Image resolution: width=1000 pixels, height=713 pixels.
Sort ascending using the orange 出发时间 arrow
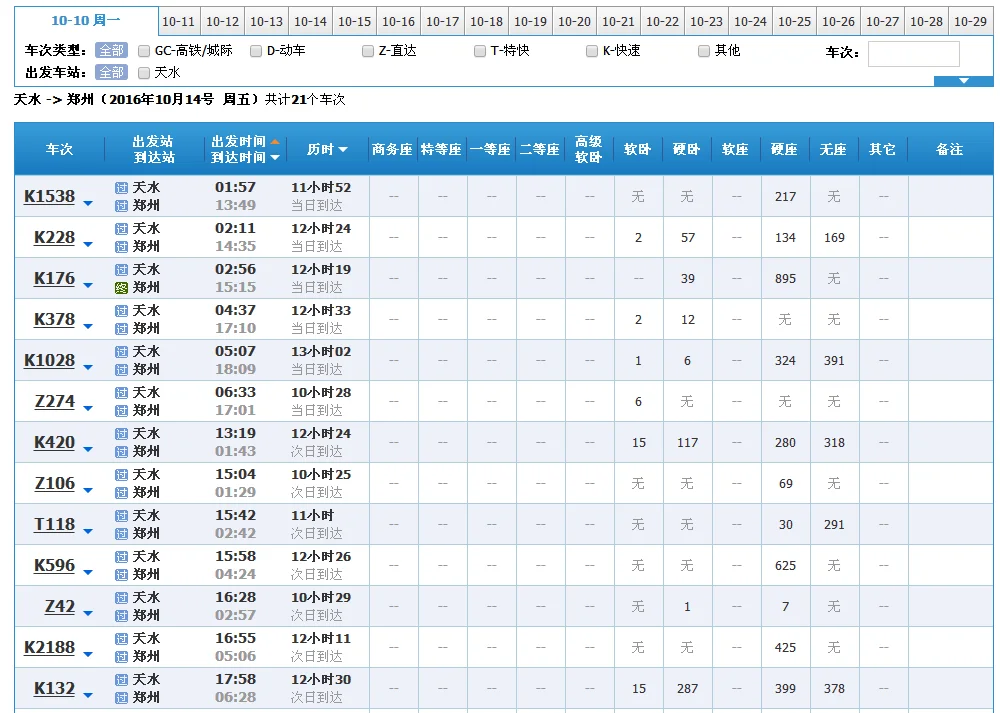(x=275, y=142)
